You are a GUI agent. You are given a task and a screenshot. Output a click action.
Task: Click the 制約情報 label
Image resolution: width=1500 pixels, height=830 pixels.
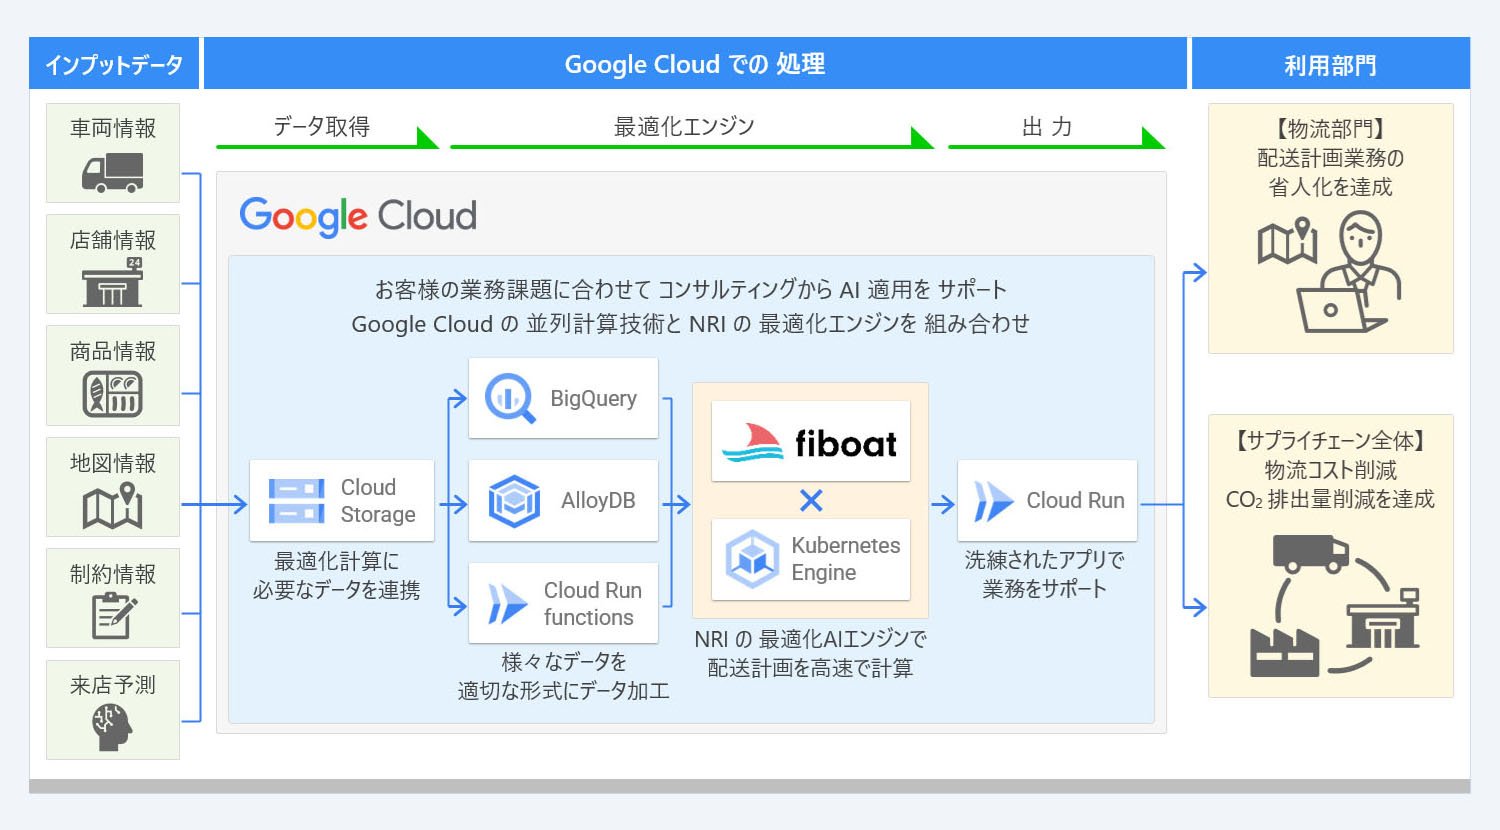pos(113,574)
